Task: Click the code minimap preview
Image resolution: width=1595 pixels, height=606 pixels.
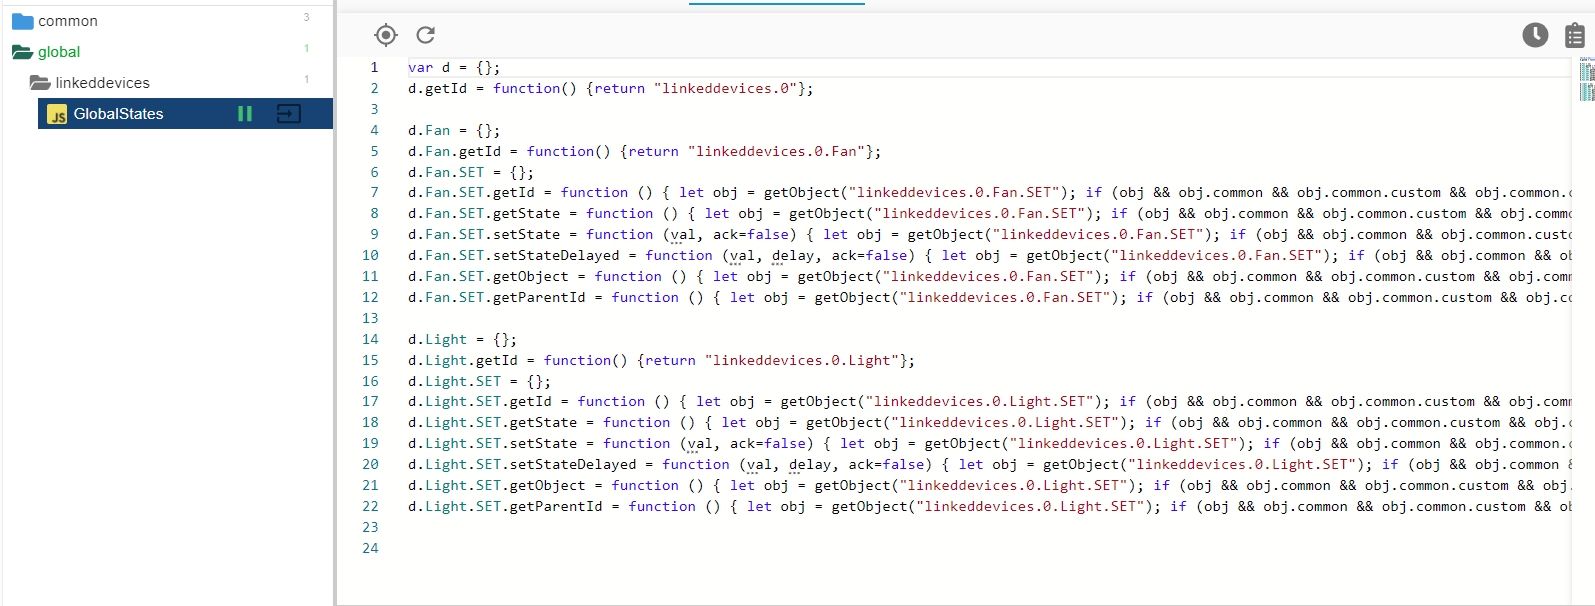Action: pos(1586,80)
